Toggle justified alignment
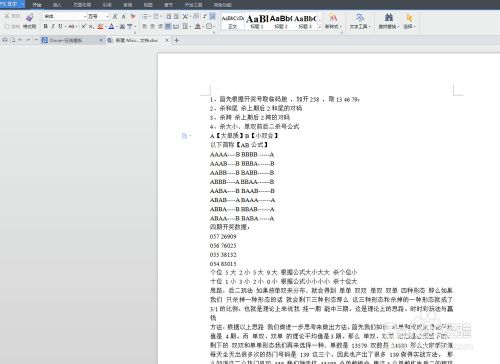 pyautogui.click(x=168, y=26)
